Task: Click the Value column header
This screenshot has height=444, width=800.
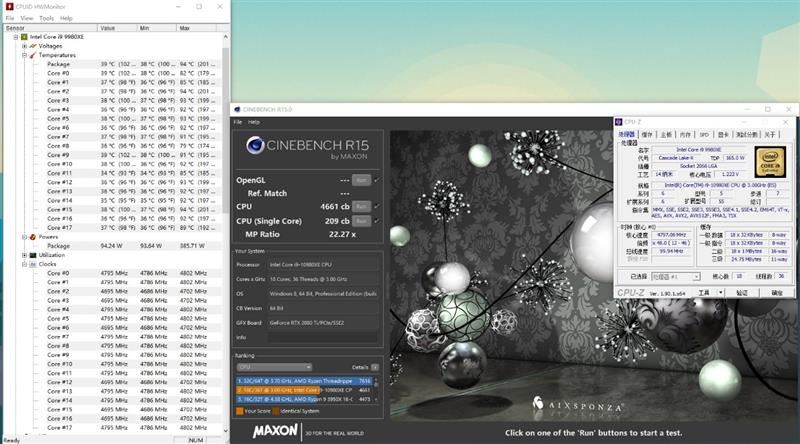Action: (117, 28)
